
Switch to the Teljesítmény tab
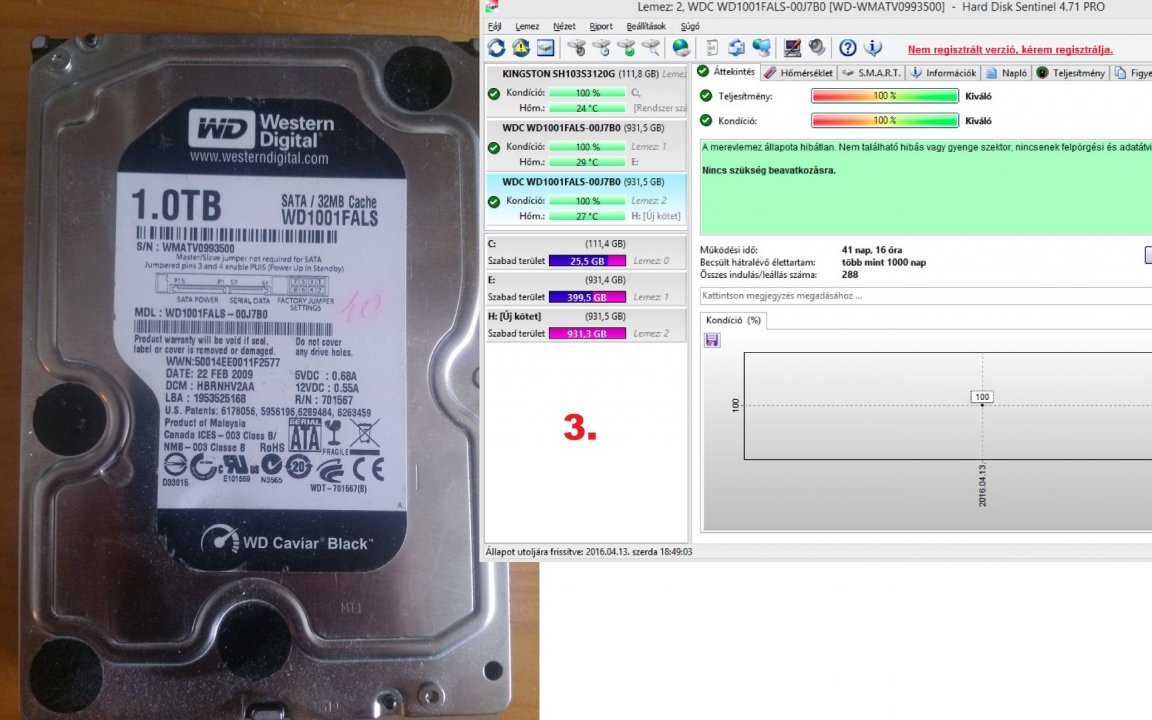1070,73
